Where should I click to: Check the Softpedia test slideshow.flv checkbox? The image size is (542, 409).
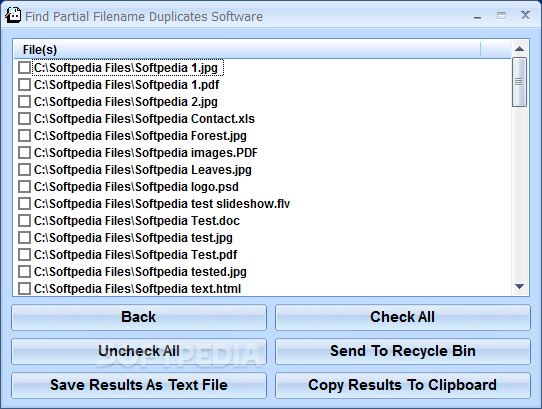(x=25, y=204)
